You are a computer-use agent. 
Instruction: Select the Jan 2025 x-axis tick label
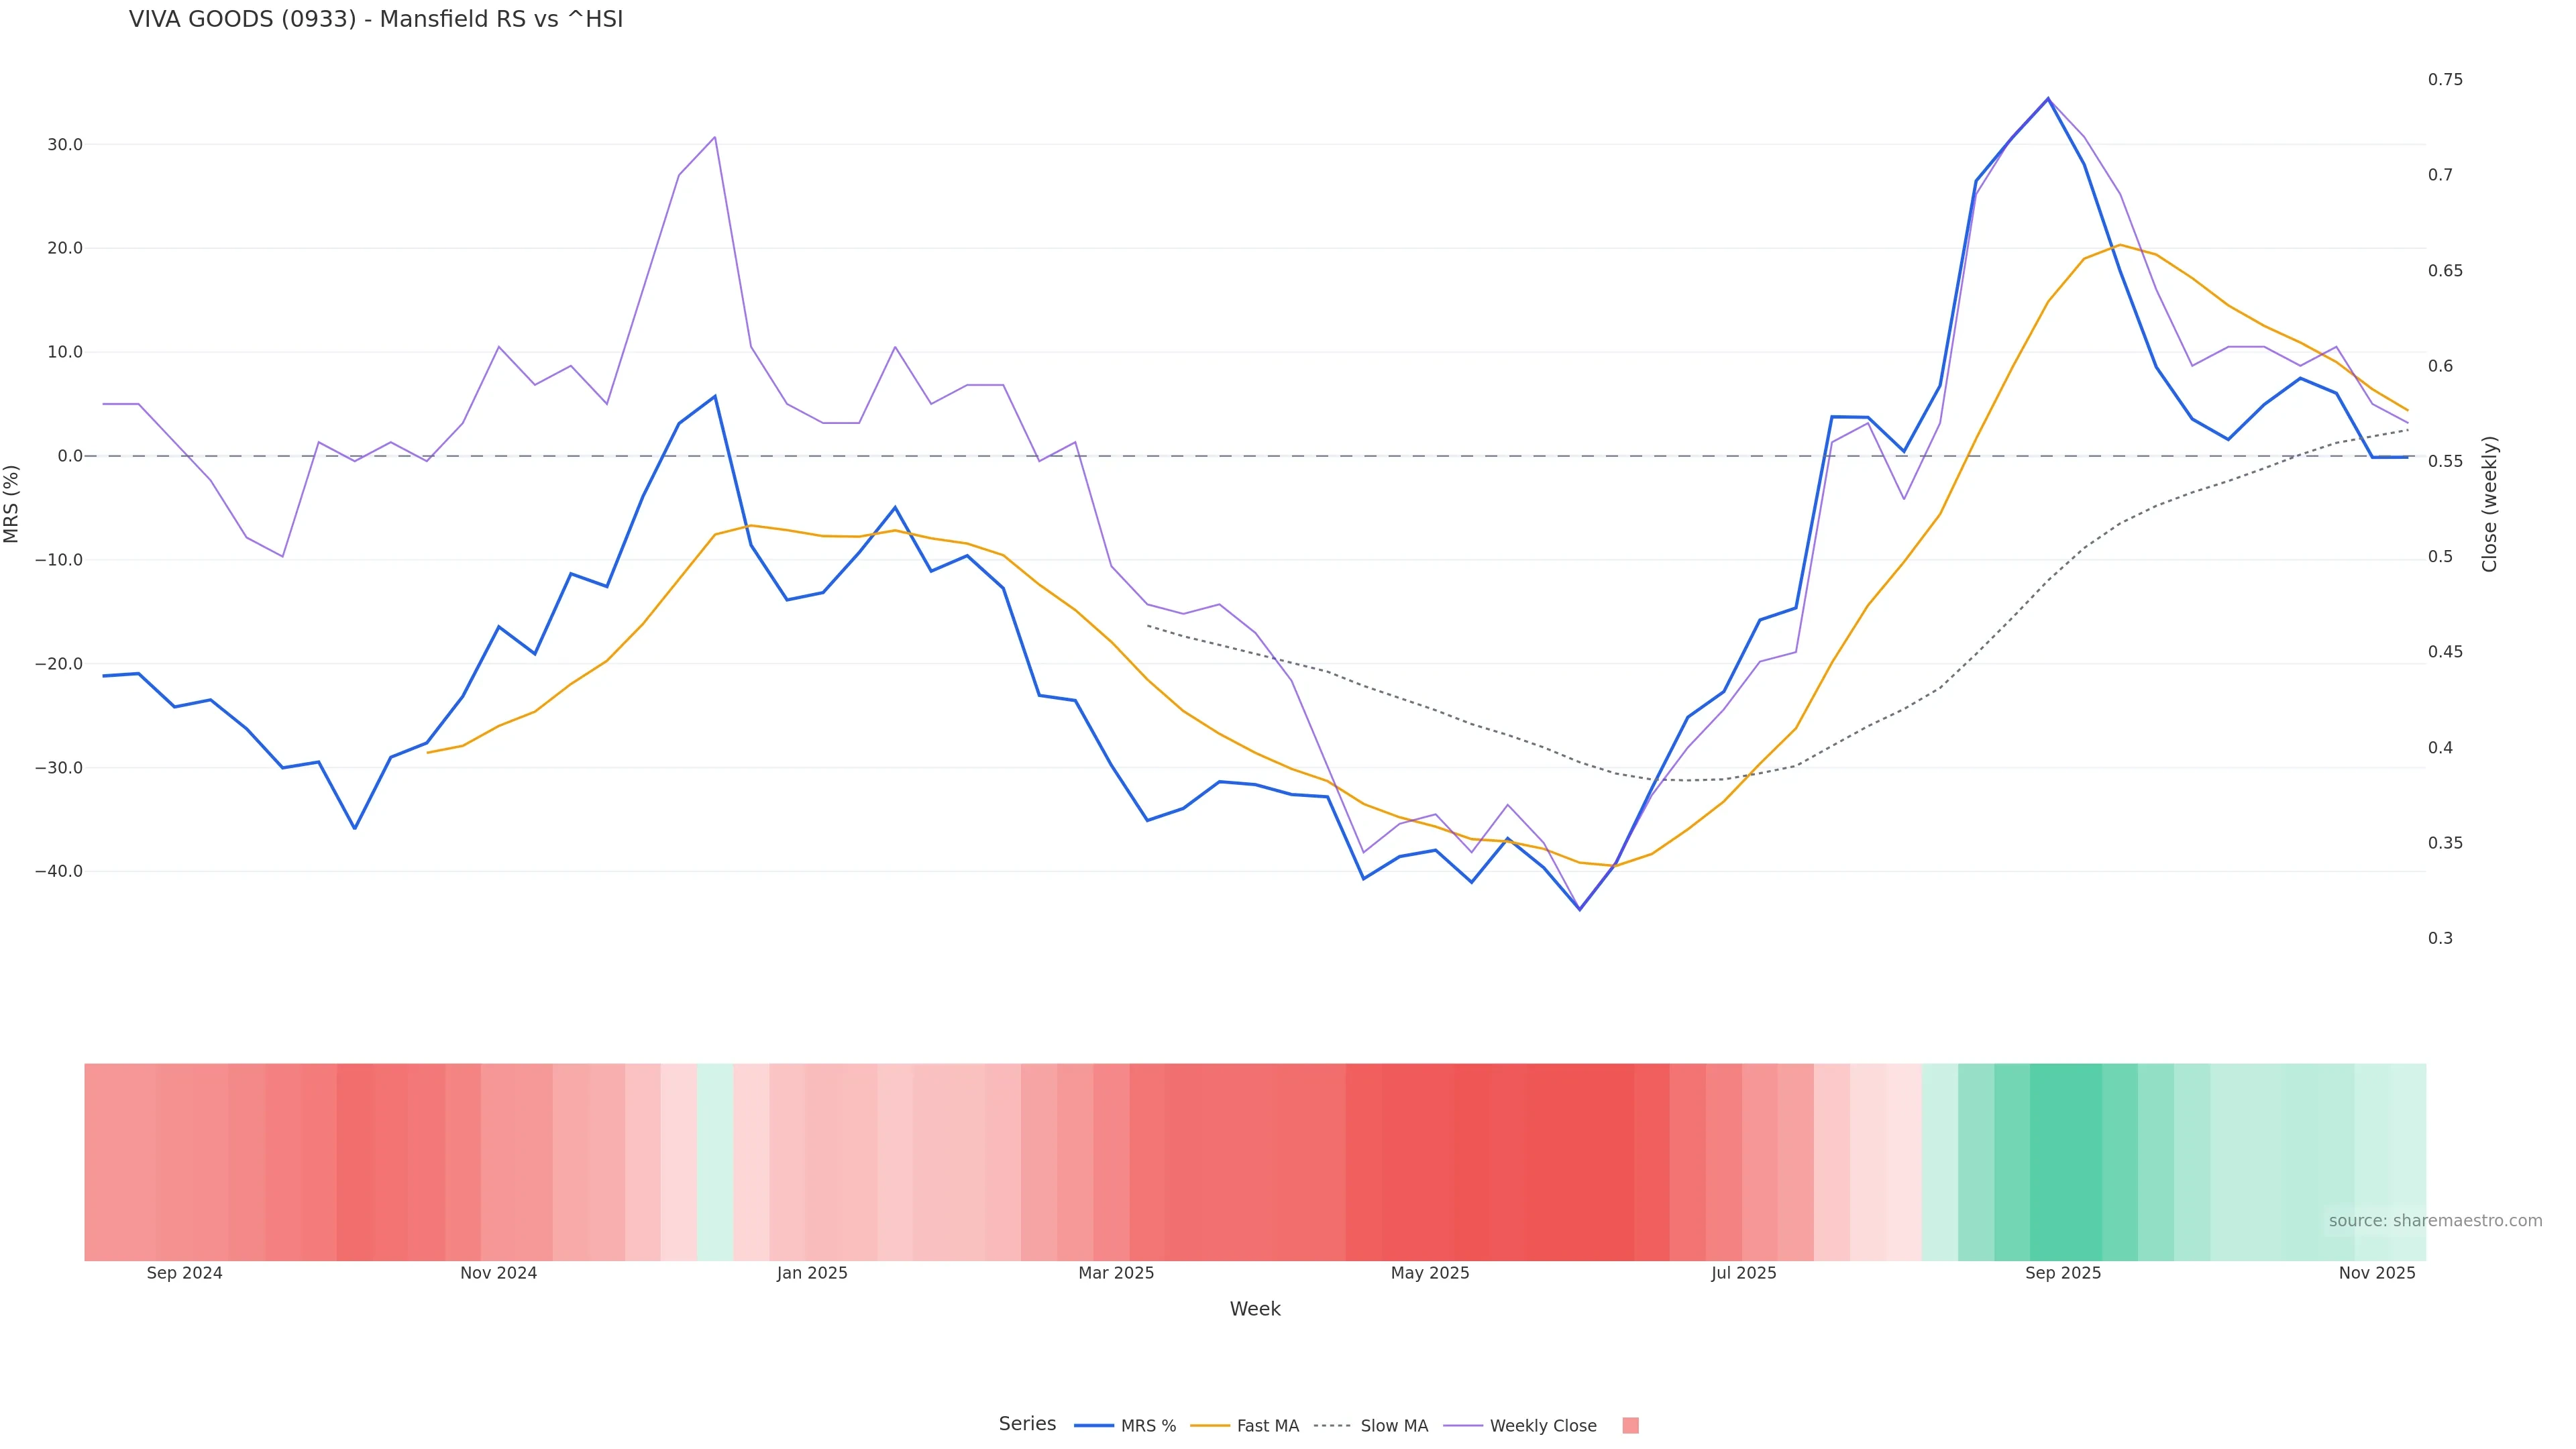point(812,1273)
